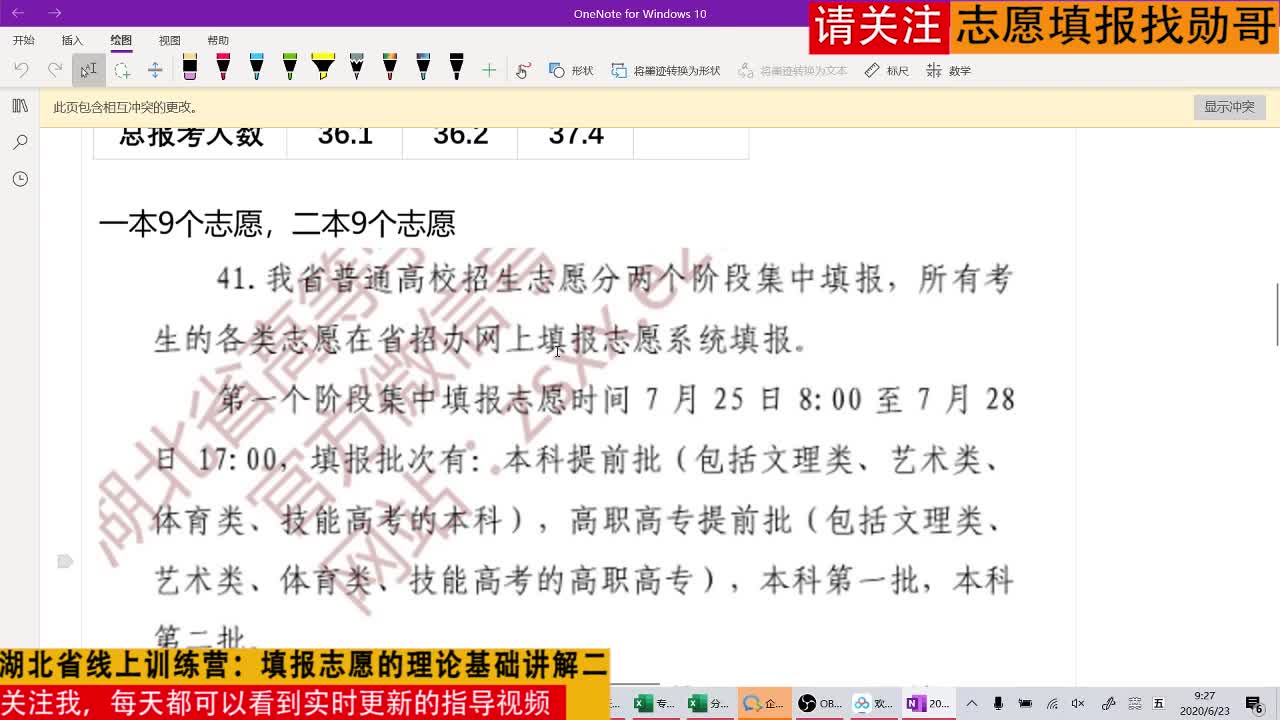This screenshot has width=1280, height=720.
Task: Click the microphone tray icon
Action: point(998,704)
